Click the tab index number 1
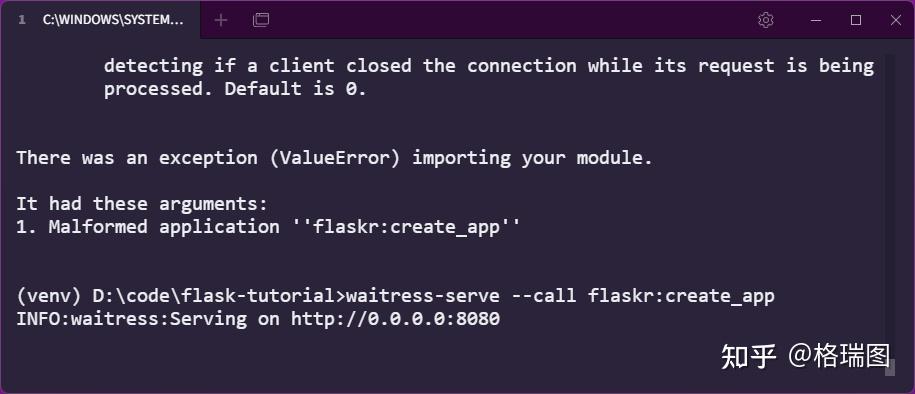The image size is (915, 394). click(x=22, y=20)
